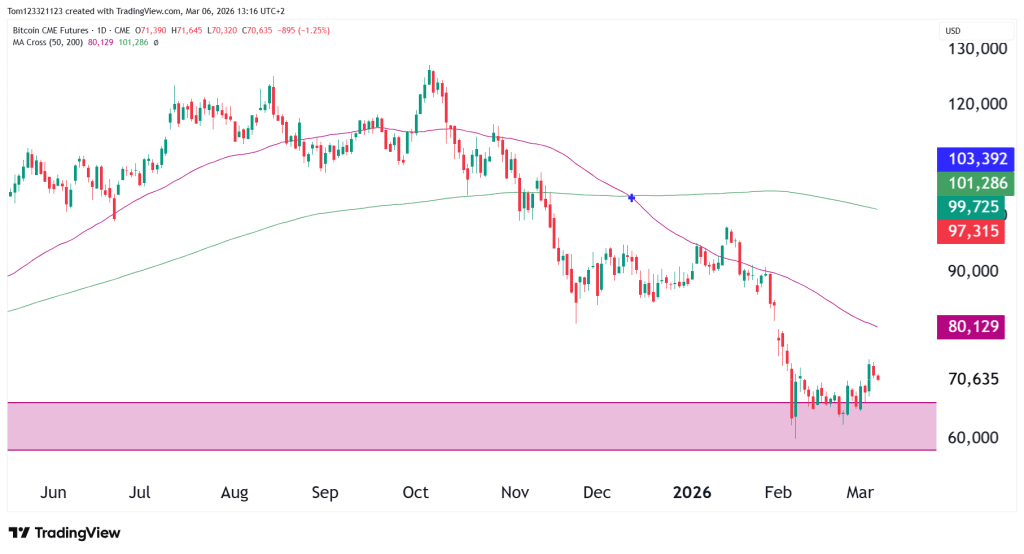Select the blue 103,392 price axis label
This screenshot has width=1024, height=554.
point(975,159)
